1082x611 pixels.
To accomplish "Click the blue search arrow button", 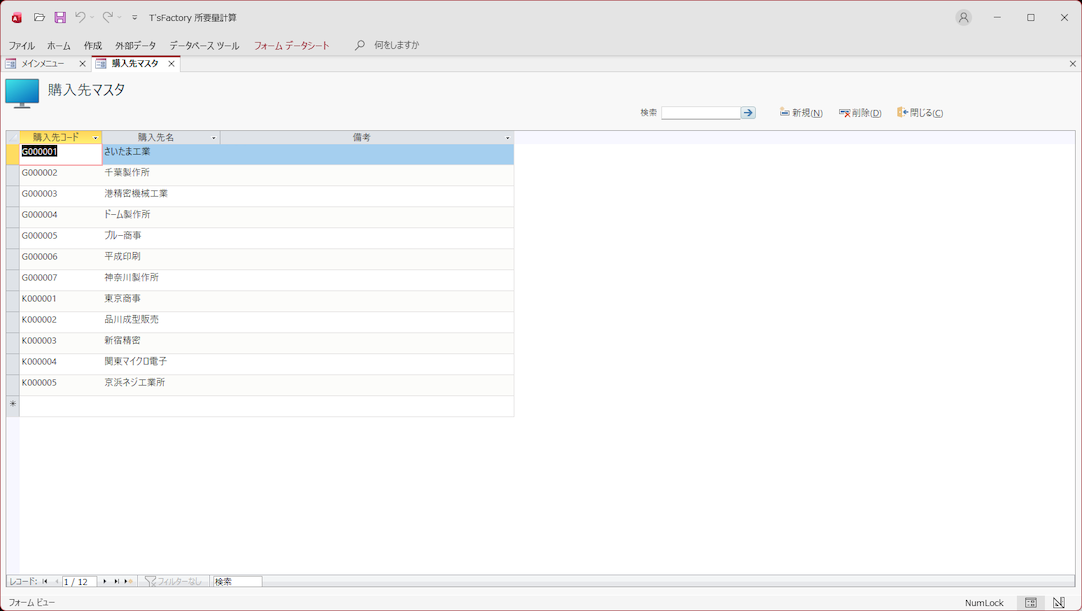I will pyautogui.click(x=748, y=113).
